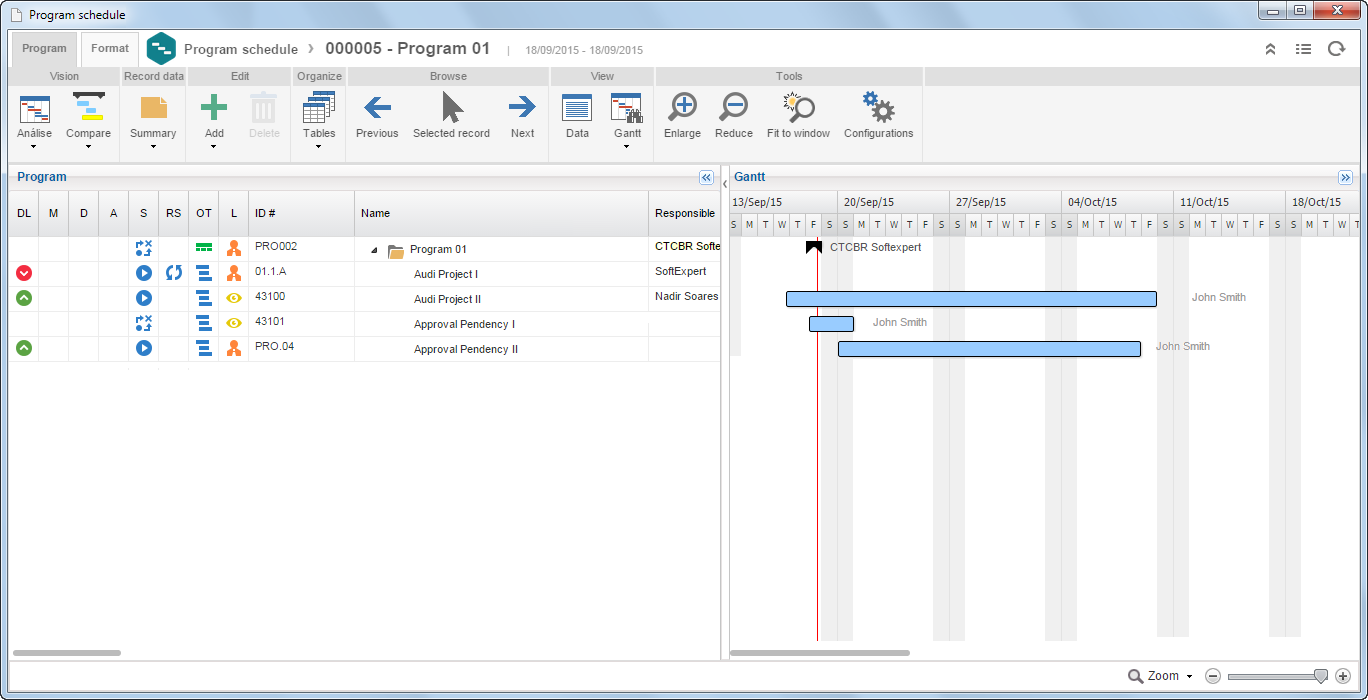Viewport: 1368px width, 700px height.
Task: Open the Análise vision tool
Action: [x=35, y=108]
